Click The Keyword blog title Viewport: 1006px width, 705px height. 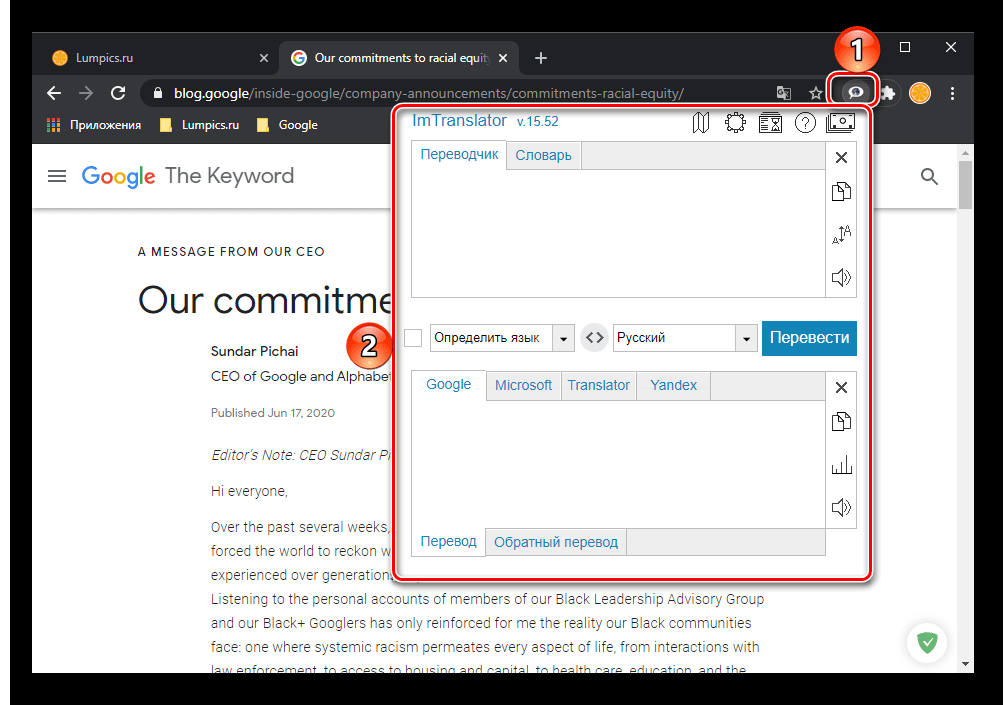pyautogui.click(x=230, y=176)
